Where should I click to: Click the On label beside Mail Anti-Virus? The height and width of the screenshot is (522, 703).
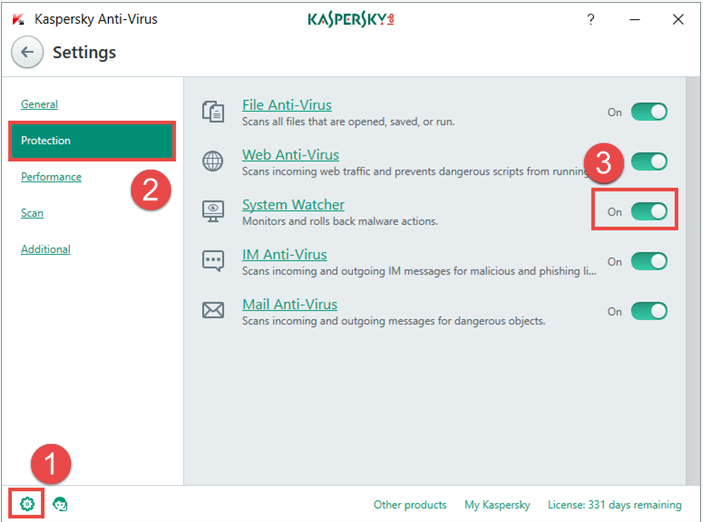[x=615, y=311]
